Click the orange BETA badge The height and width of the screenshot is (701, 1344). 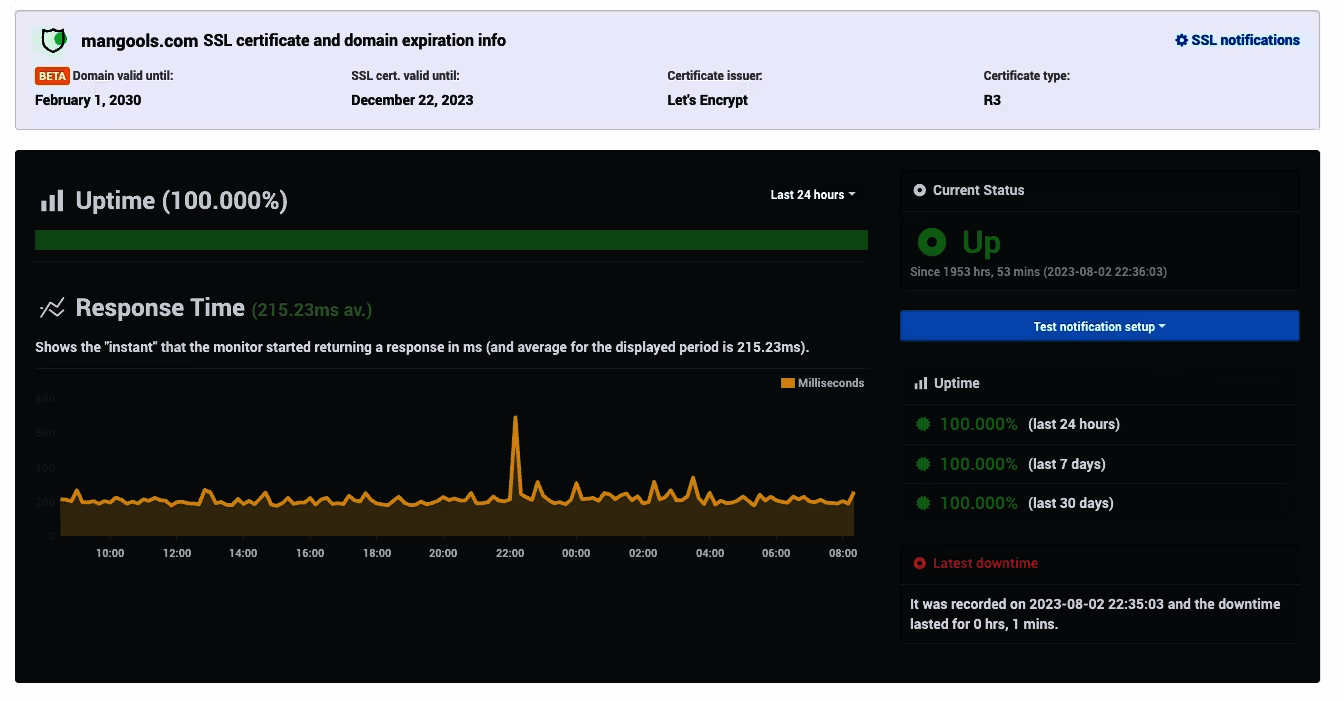tap(52, 76)
